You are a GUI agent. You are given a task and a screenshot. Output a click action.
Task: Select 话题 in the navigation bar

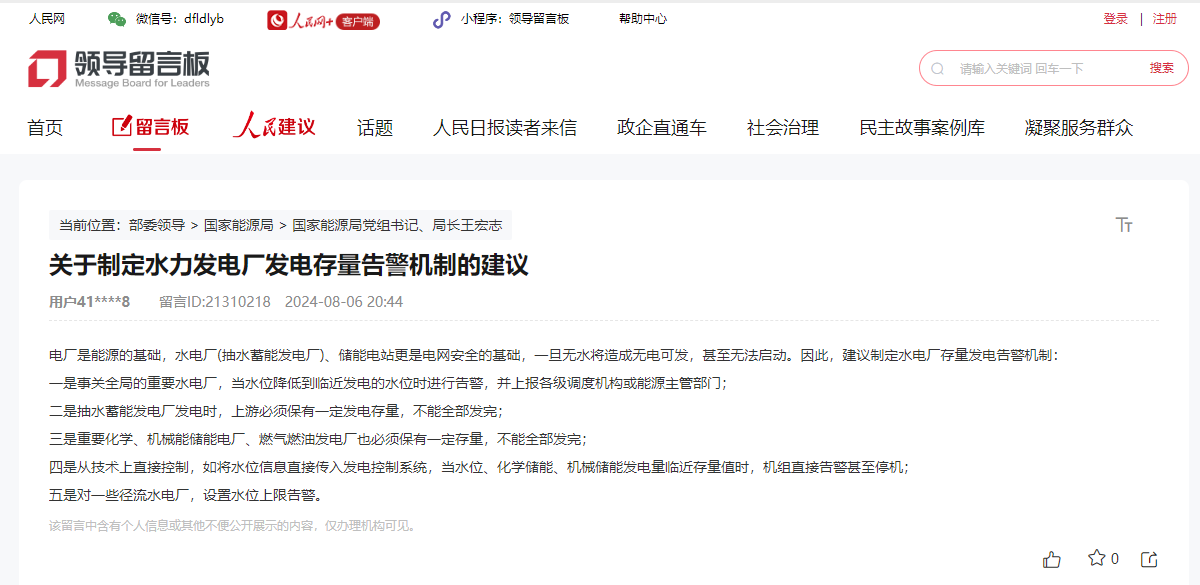[373, 128]
